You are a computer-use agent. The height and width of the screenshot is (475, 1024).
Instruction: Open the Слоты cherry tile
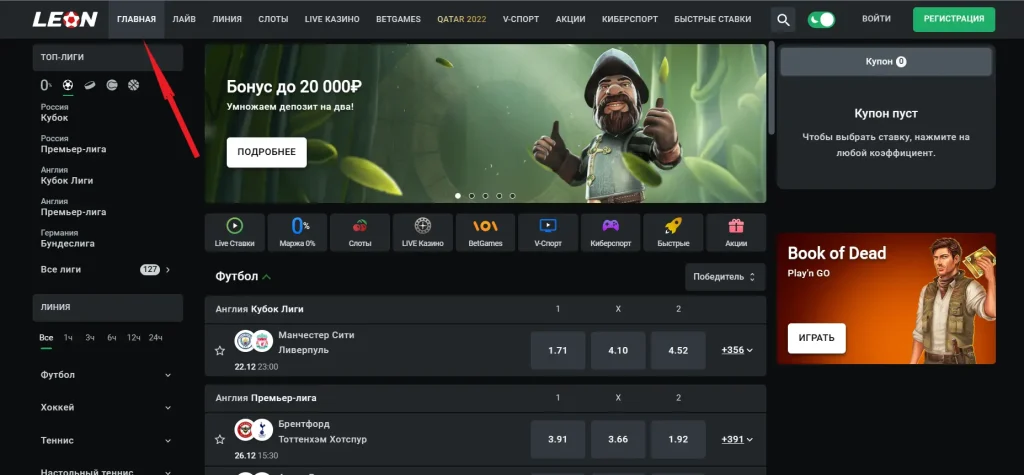pos(360,233)
